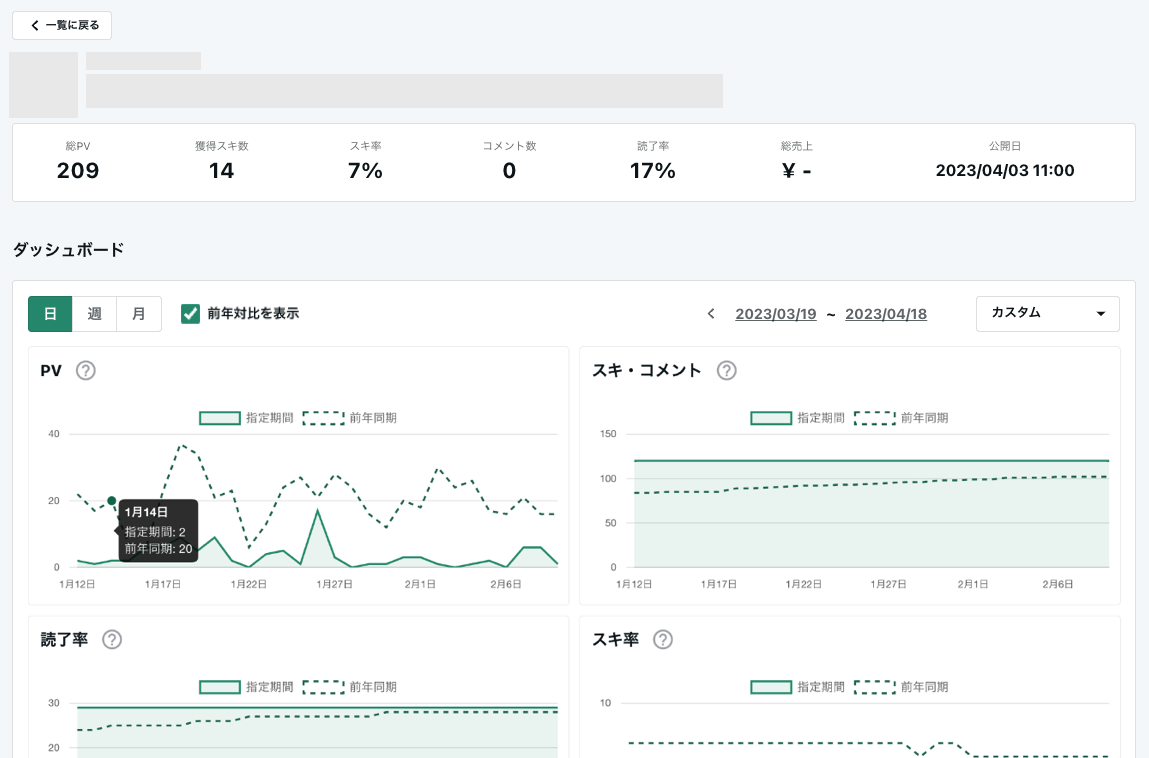Click the スキ・コメント help icon
The image size is (1149, 758).
pyautogui.click(x=726, y=371)
